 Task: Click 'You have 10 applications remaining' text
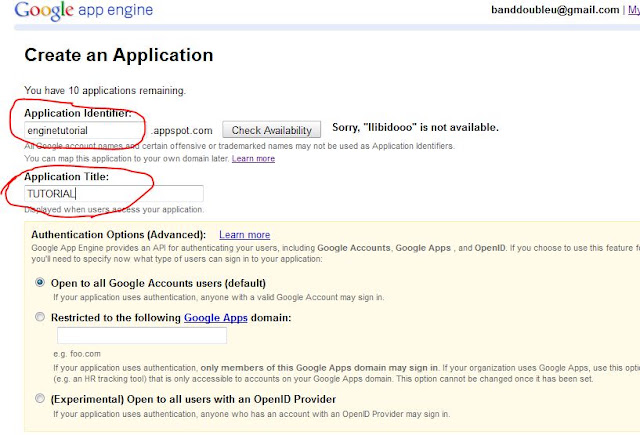pos(105,90)
